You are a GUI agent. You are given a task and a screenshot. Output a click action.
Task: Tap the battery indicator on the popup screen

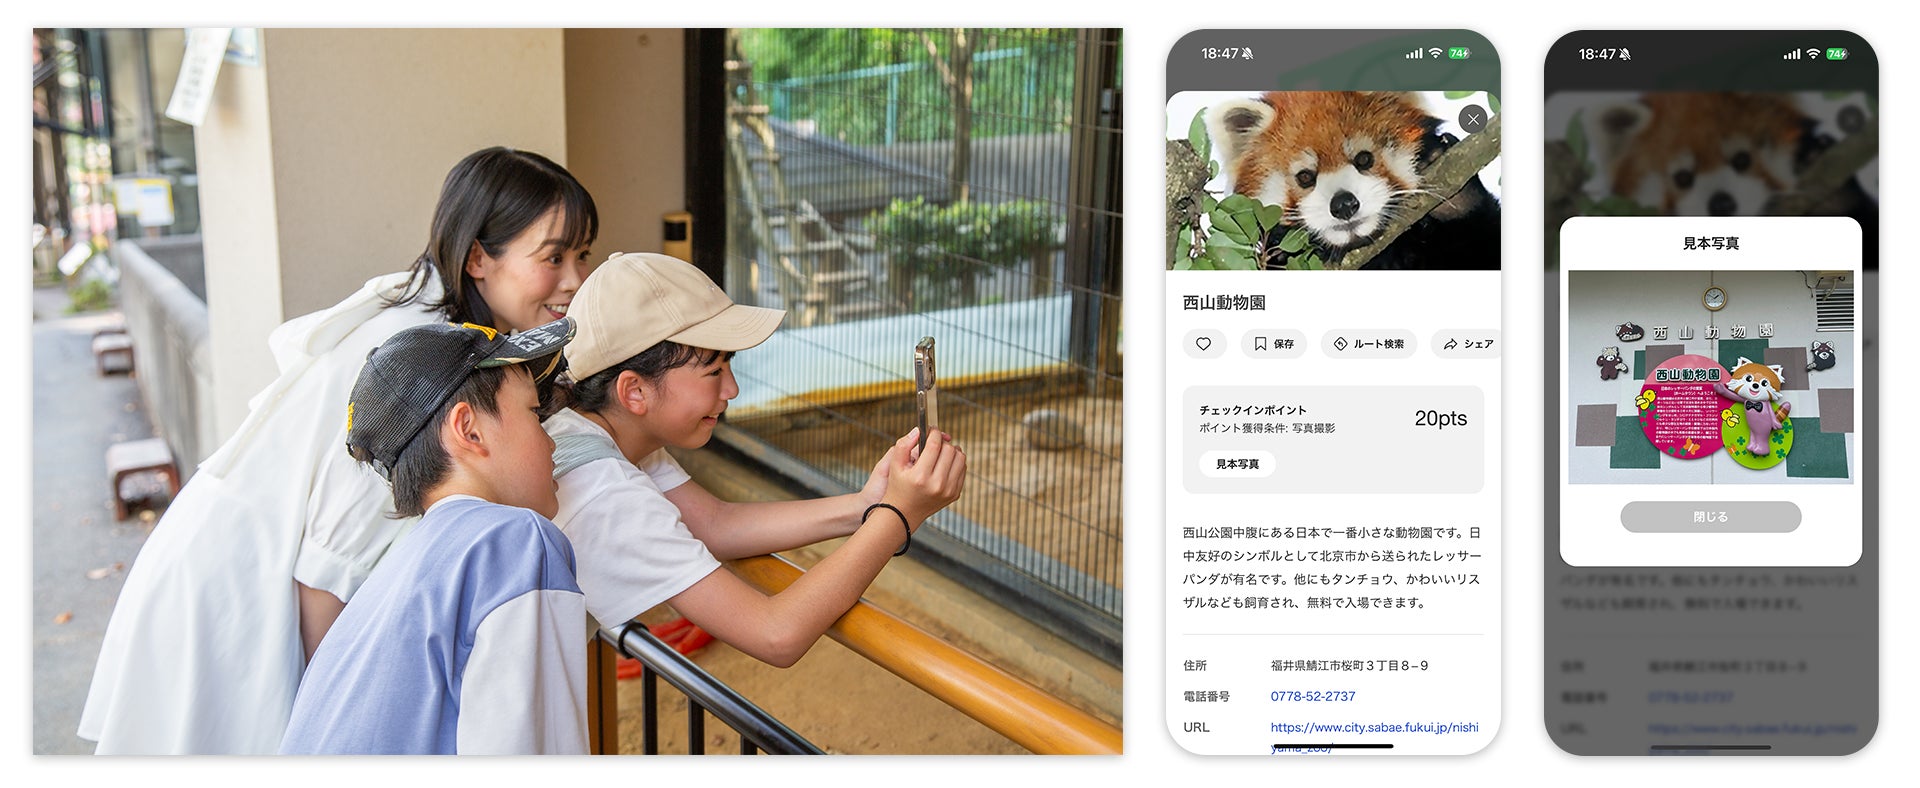coord(1837,54)
